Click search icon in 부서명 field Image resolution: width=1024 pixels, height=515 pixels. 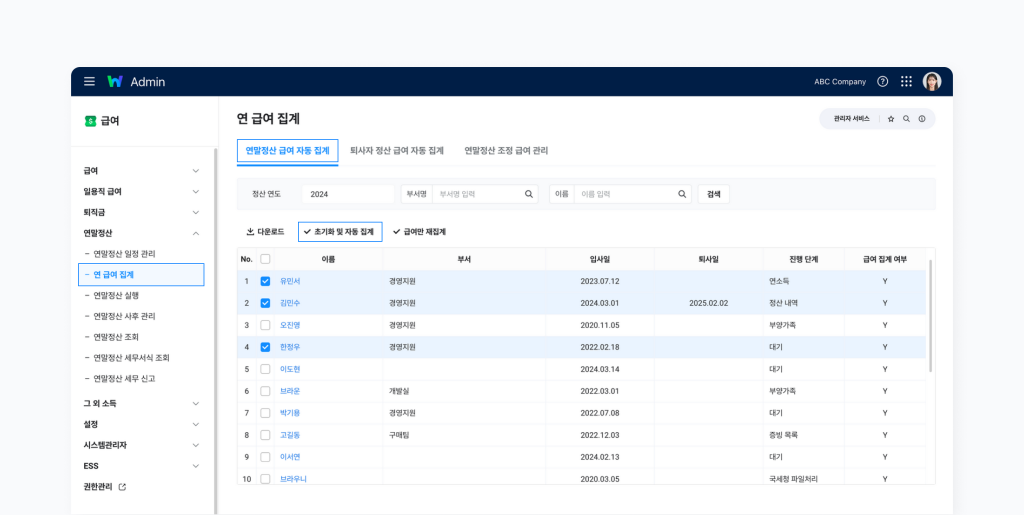coord(529,194)
